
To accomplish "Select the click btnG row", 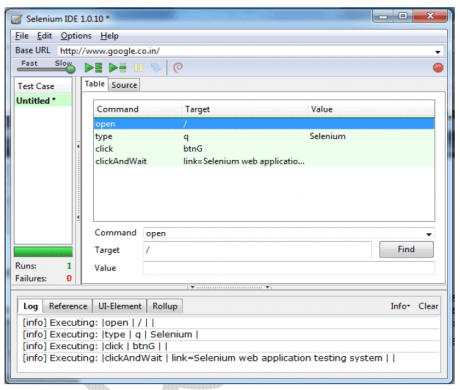I will 264,148.
